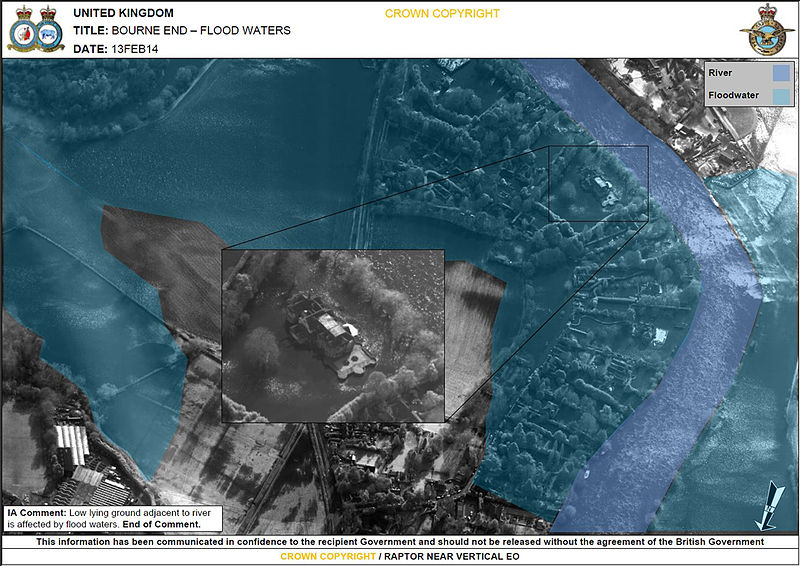Open the magnified inset house image
The width and height of the screenshot is (800, 566).
click(x=332, y=335)
